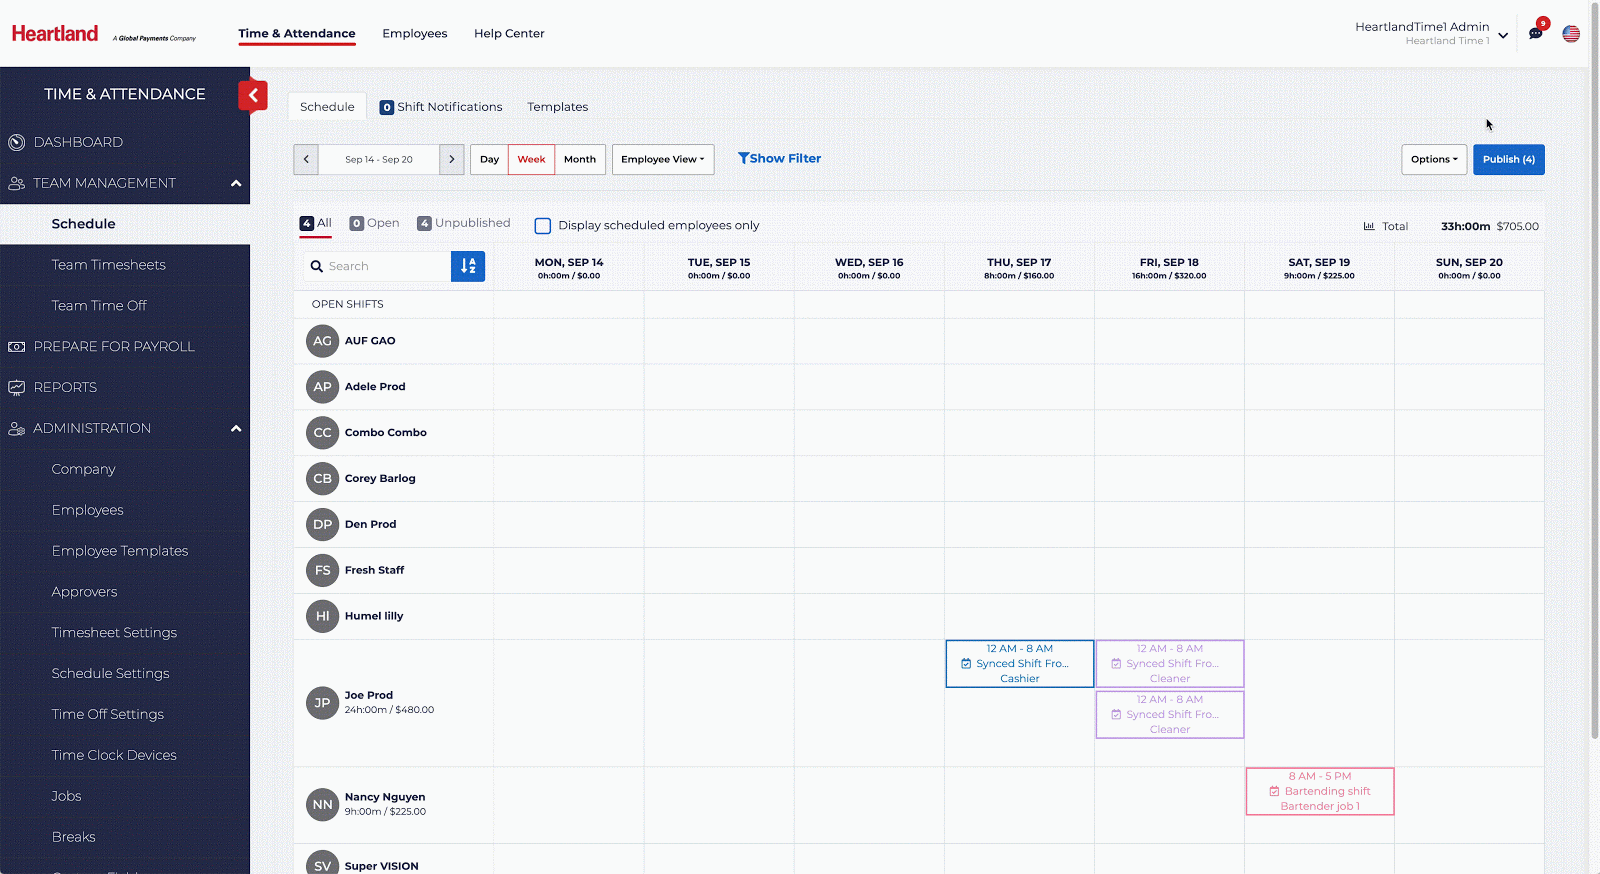The width and height of the screenshot is (1600, 874).
Task: Switch to the Templates tab
Action: click(x=557, y=107)
